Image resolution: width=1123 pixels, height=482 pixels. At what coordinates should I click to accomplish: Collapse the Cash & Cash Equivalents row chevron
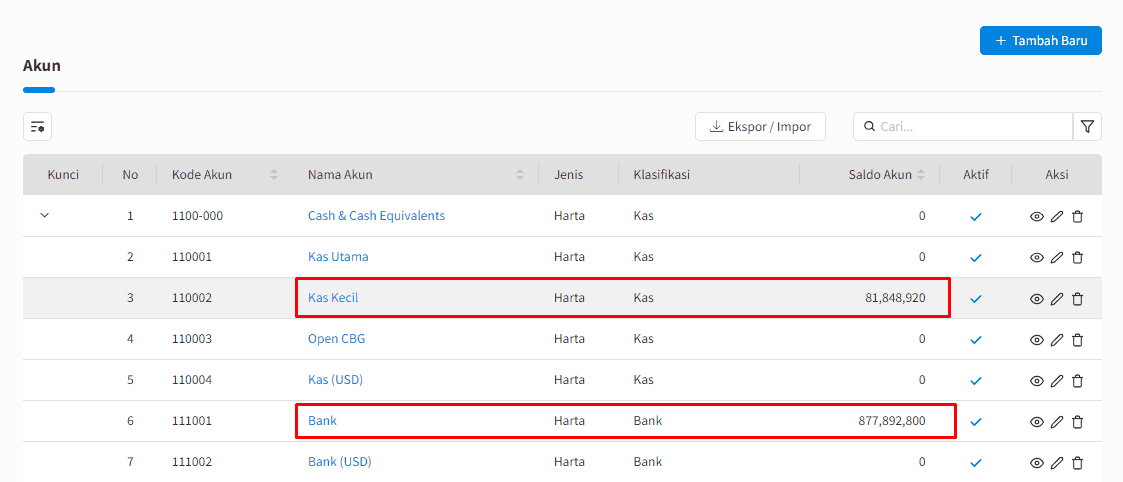[x=44, y=215]
